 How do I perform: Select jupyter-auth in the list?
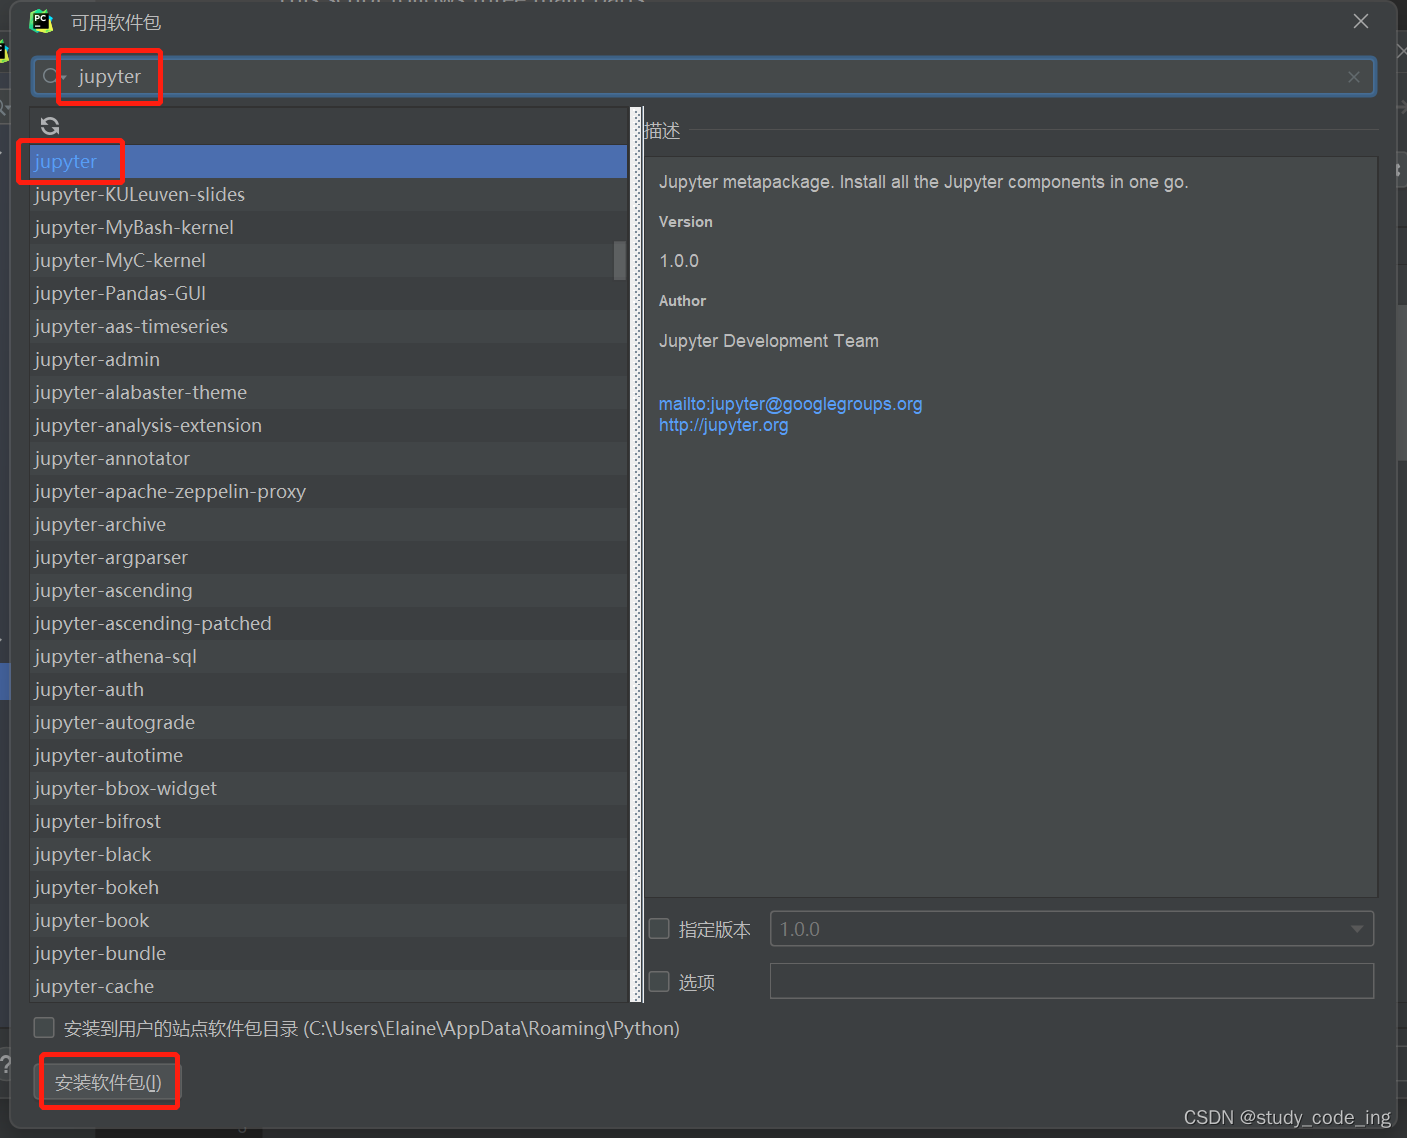click(328, 689)
